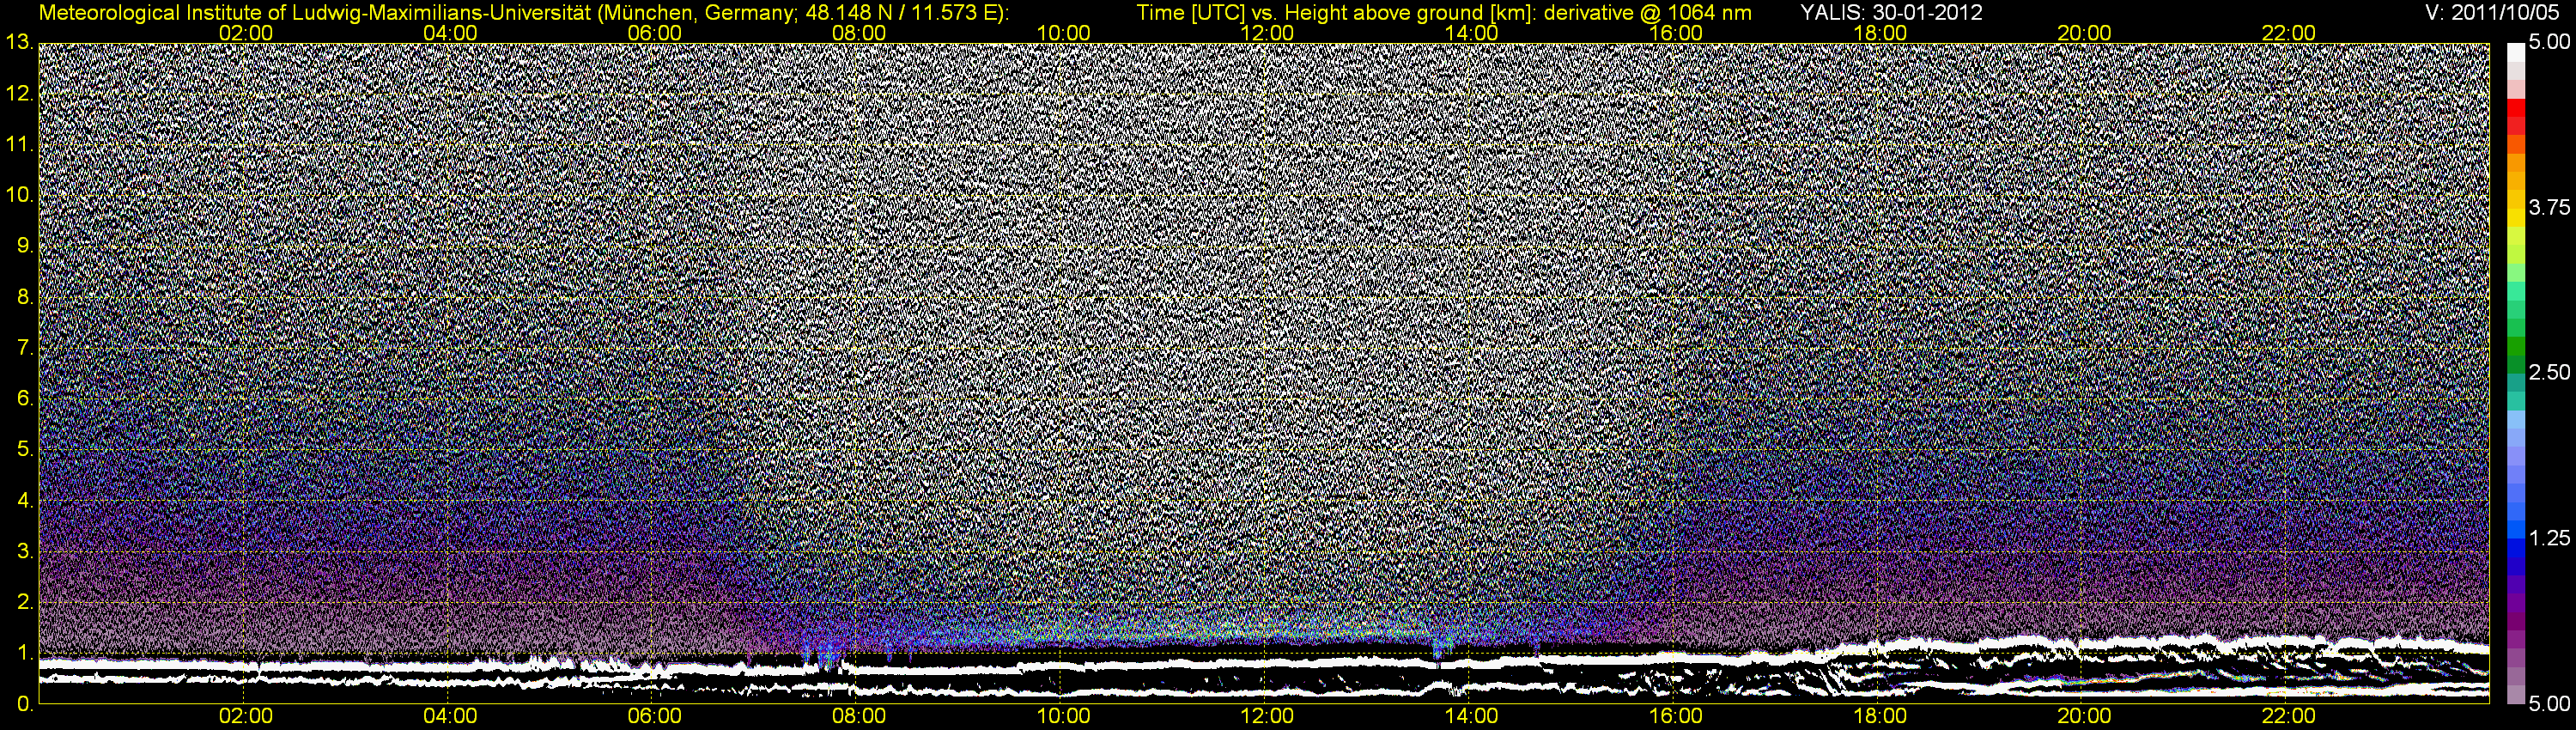
Task: Click the 8 km height axis label
Action: [25, 297]
